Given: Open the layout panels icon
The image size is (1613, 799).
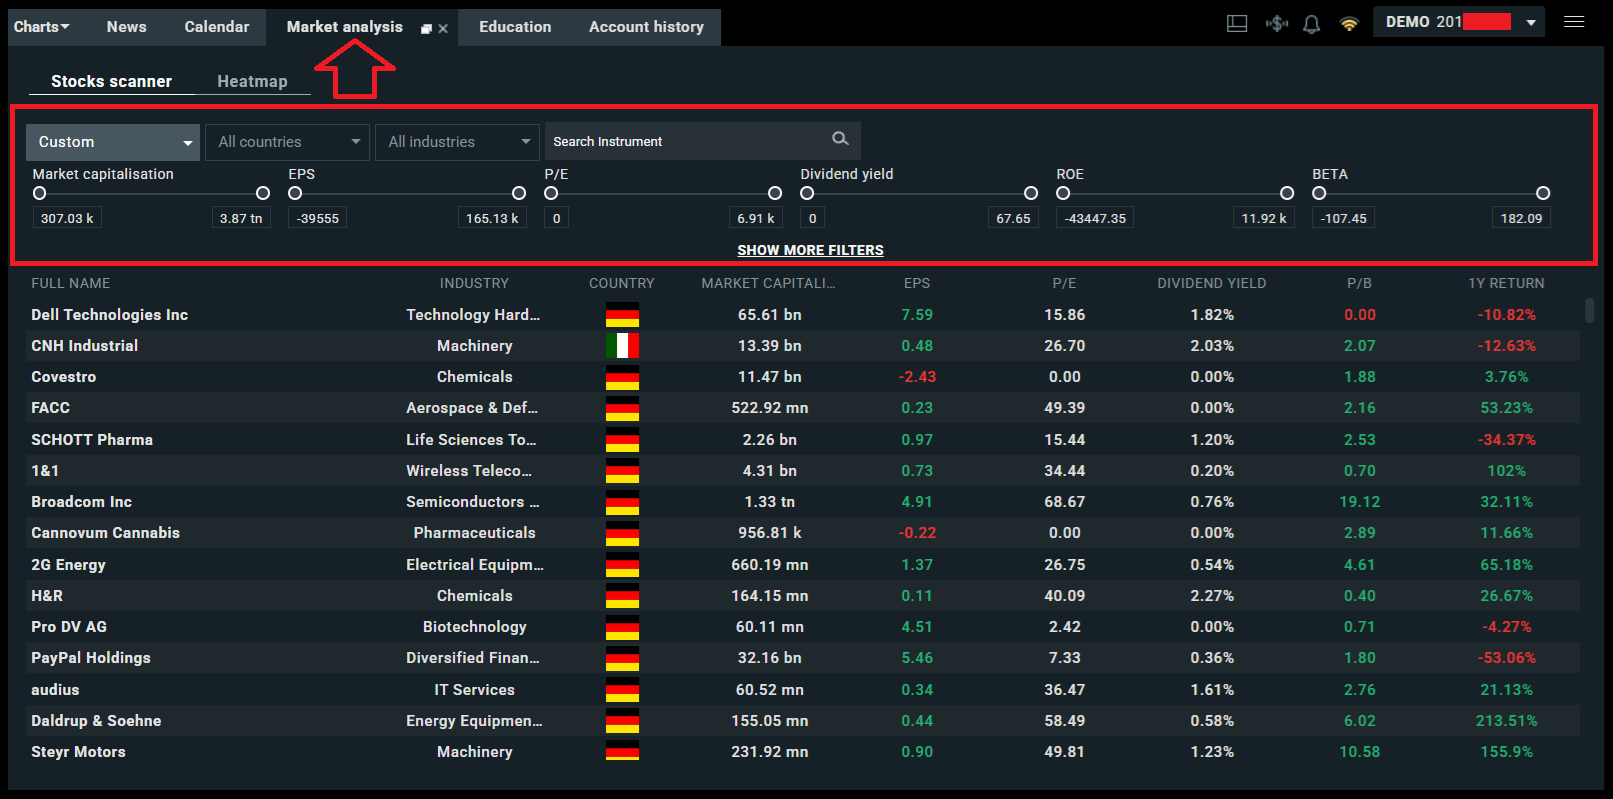Looking at the screenshot, I should coord(1237,24).
